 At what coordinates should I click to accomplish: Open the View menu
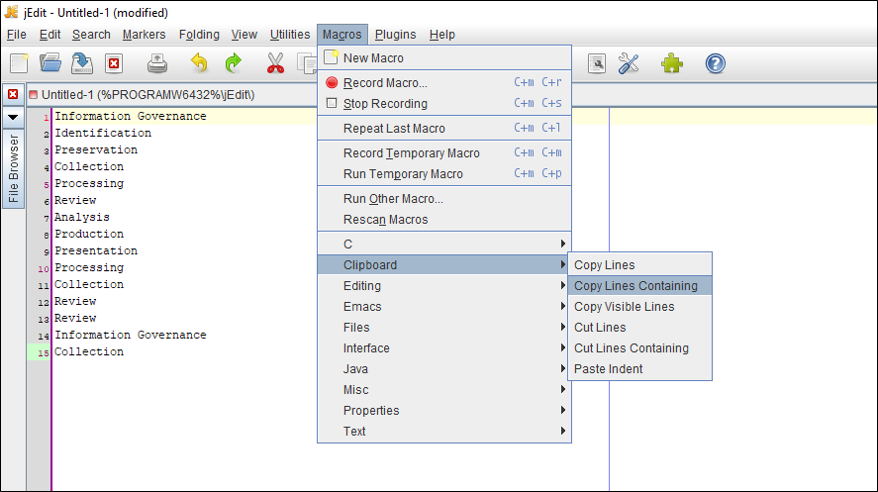click(x=244, y=35)
